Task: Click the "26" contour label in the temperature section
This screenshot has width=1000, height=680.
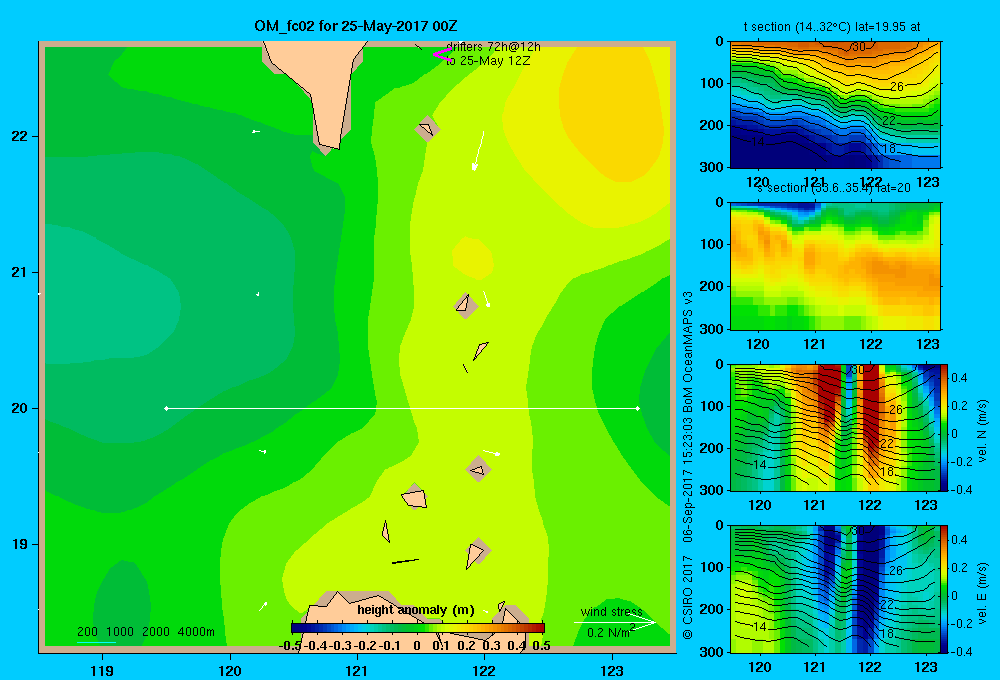Action: click(x=897, y=87)
